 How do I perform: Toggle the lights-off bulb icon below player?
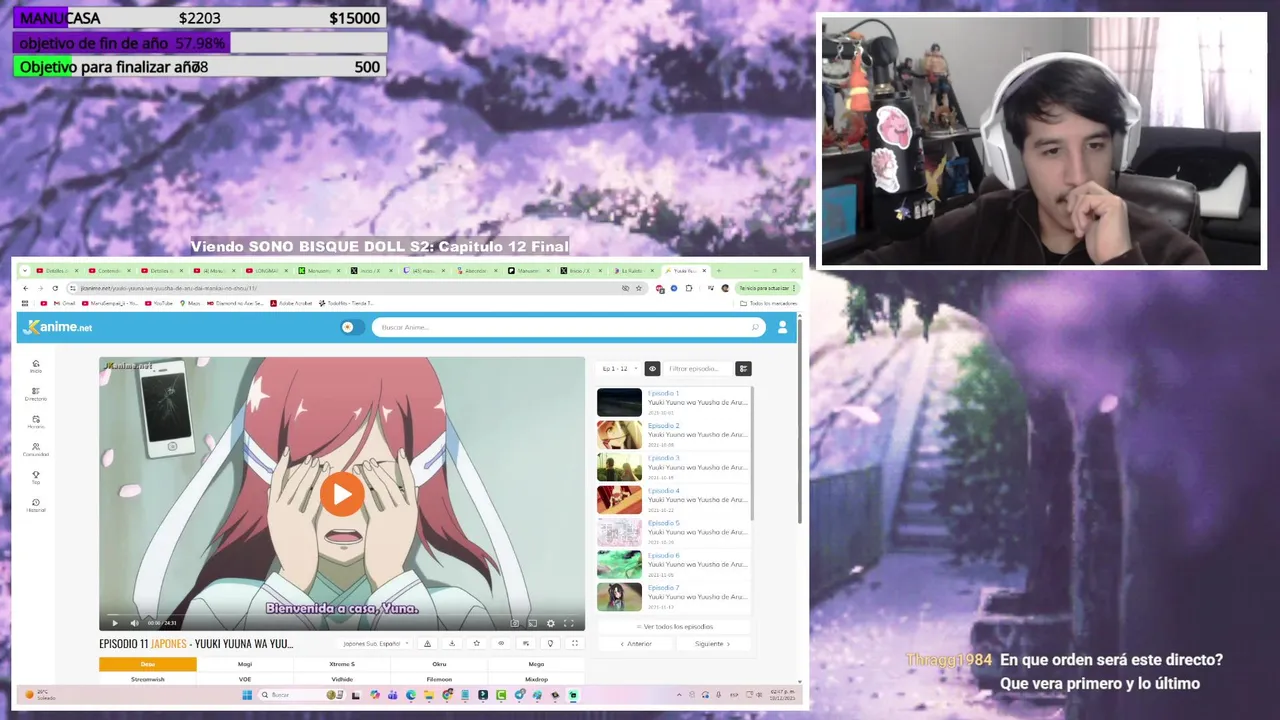pos(550,644)
